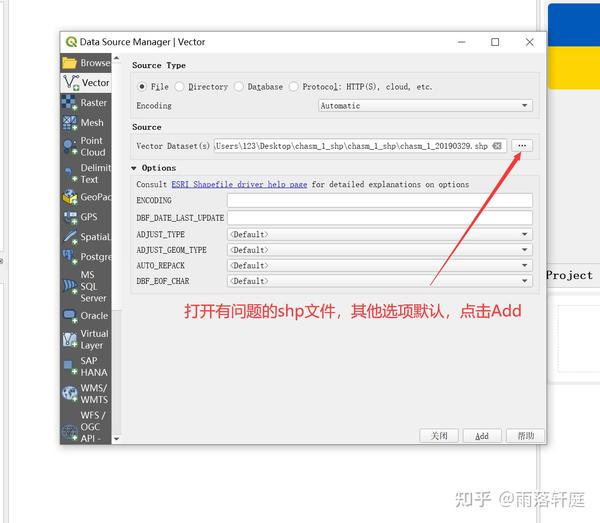Image resolution: width=600 pixels, height=523 pixels.
Task: Collapse the Options section
Action: (134, 168)
